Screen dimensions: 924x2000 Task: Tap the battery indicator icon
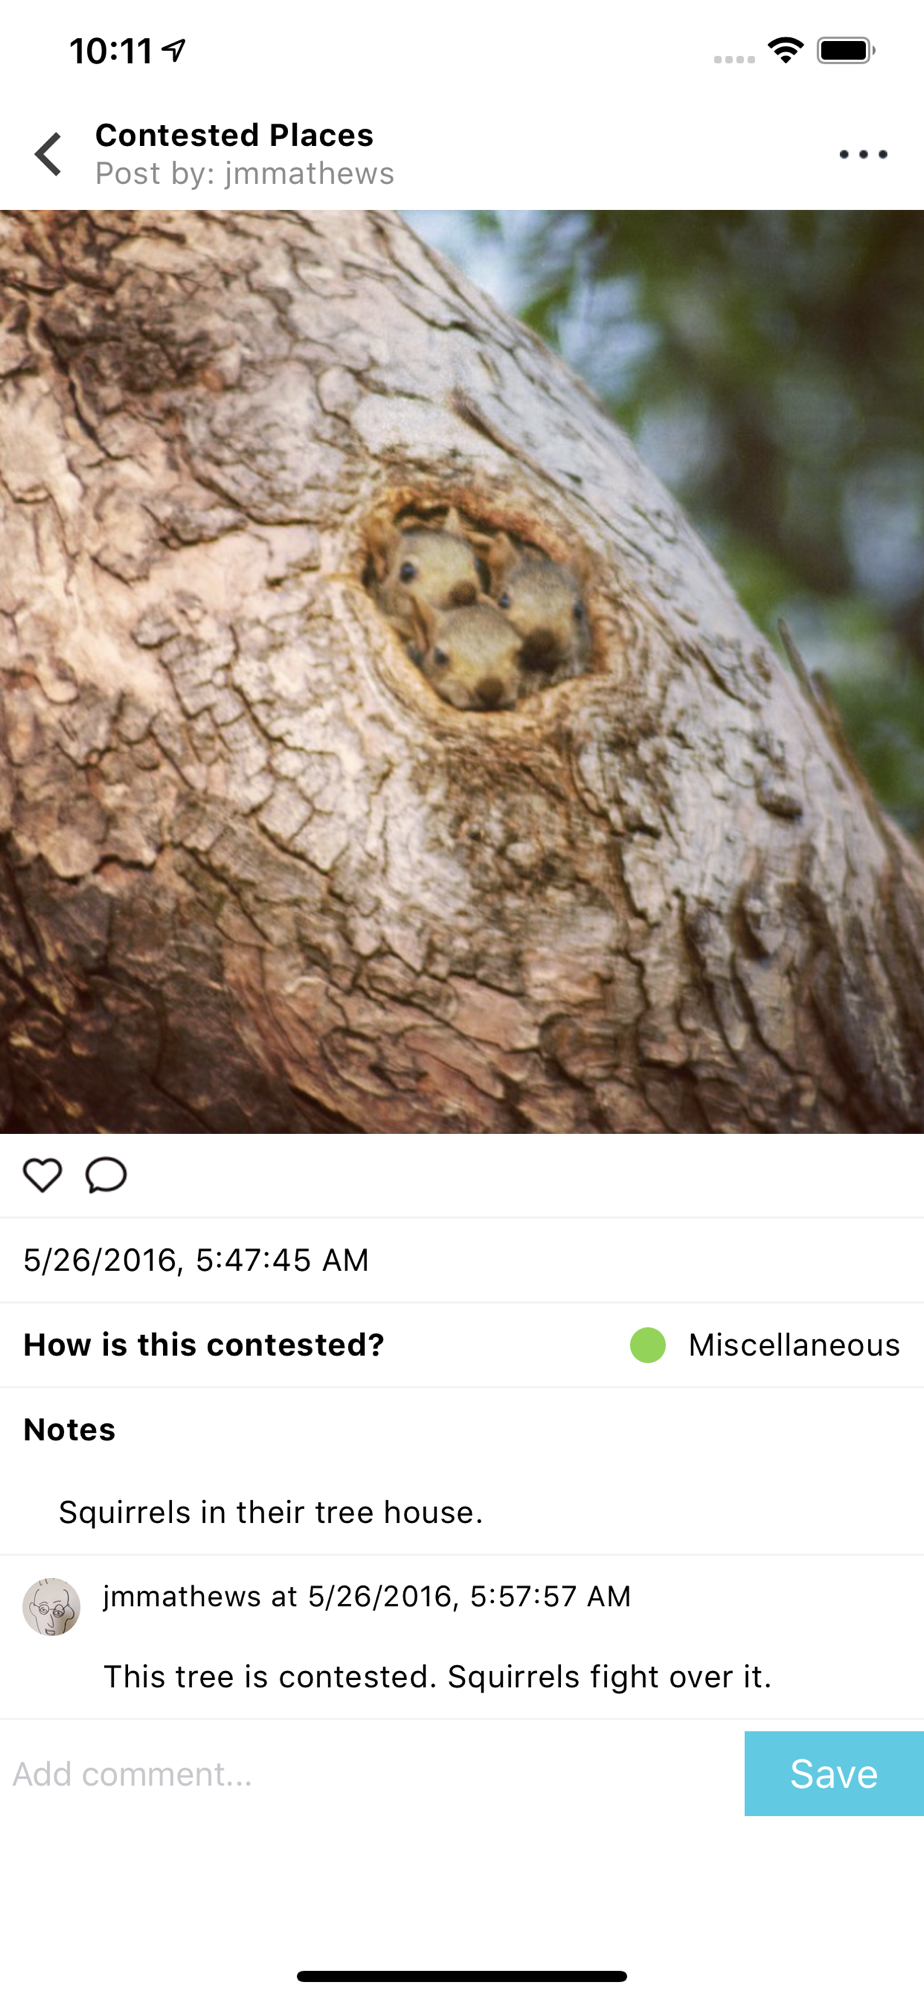click(846, 50)
